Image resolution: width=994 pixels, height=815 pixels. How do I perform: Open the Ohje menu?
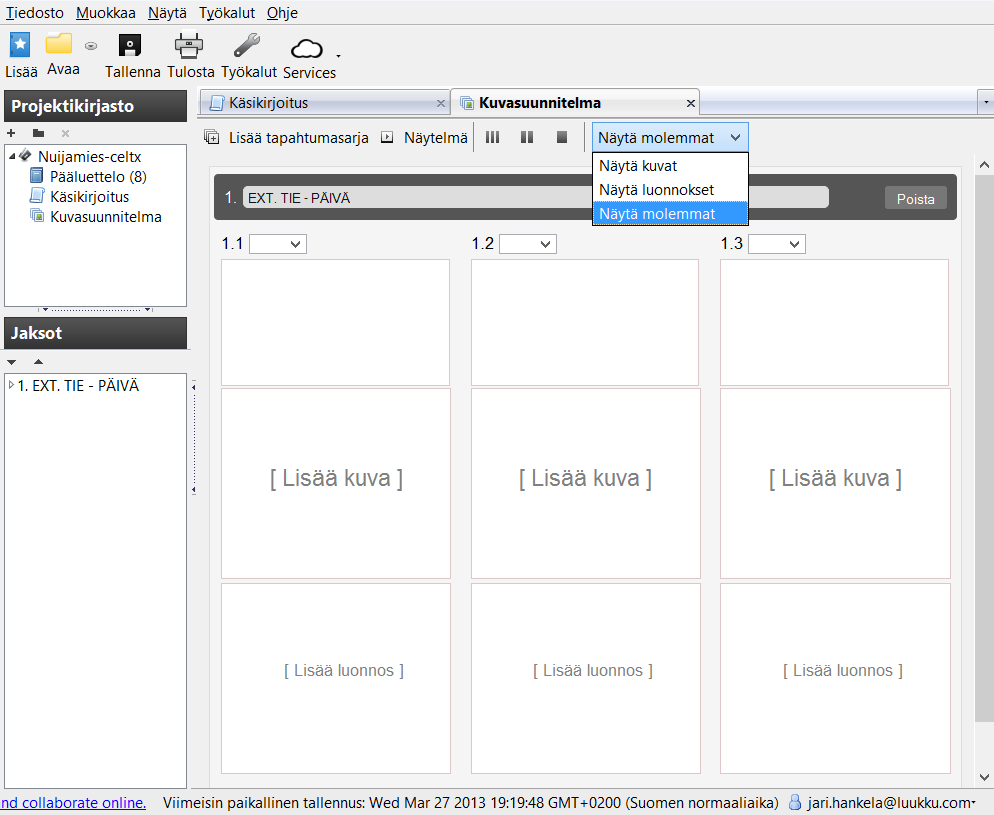tap(282, 13)
